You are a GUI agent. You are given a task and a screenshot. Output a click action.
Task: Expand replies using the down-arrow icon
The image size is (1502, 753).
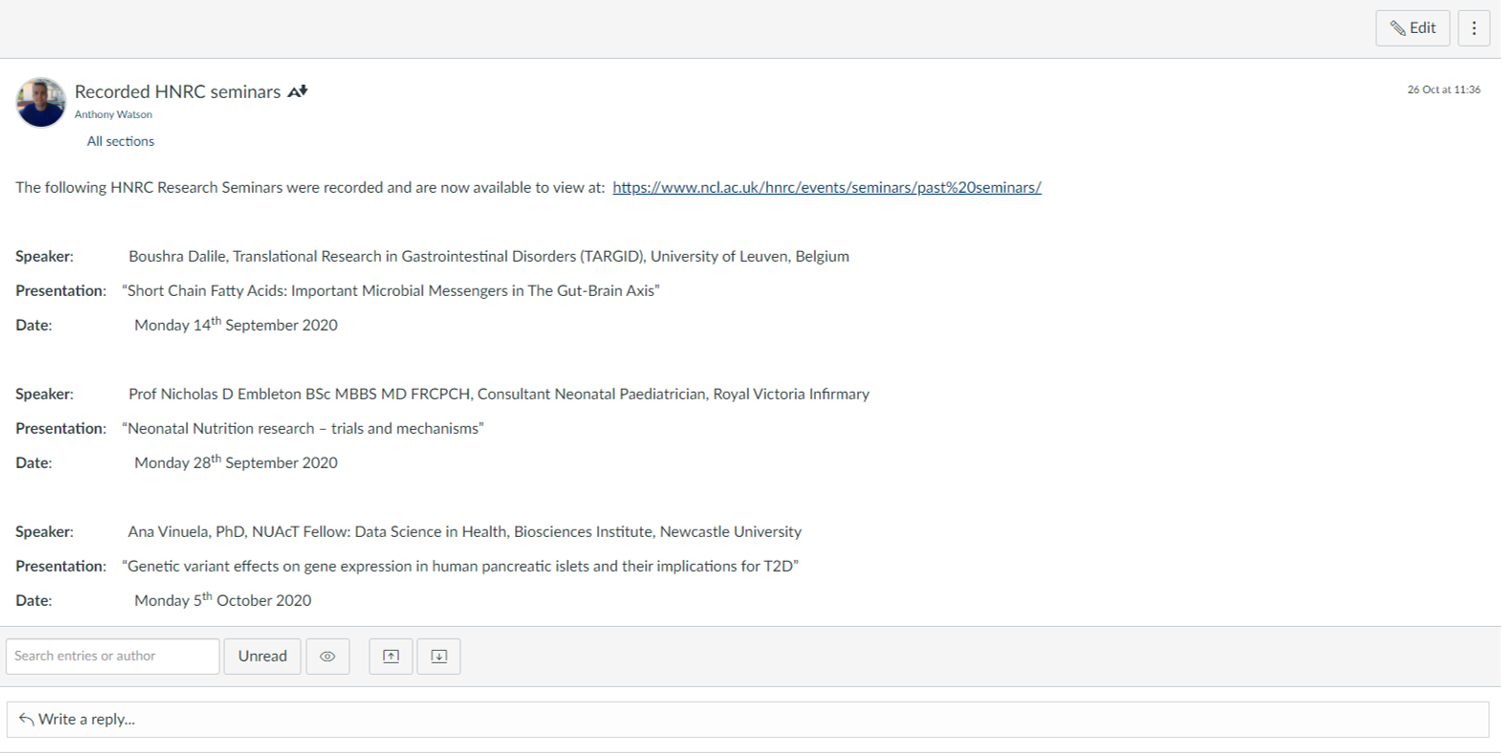[438, 656]
